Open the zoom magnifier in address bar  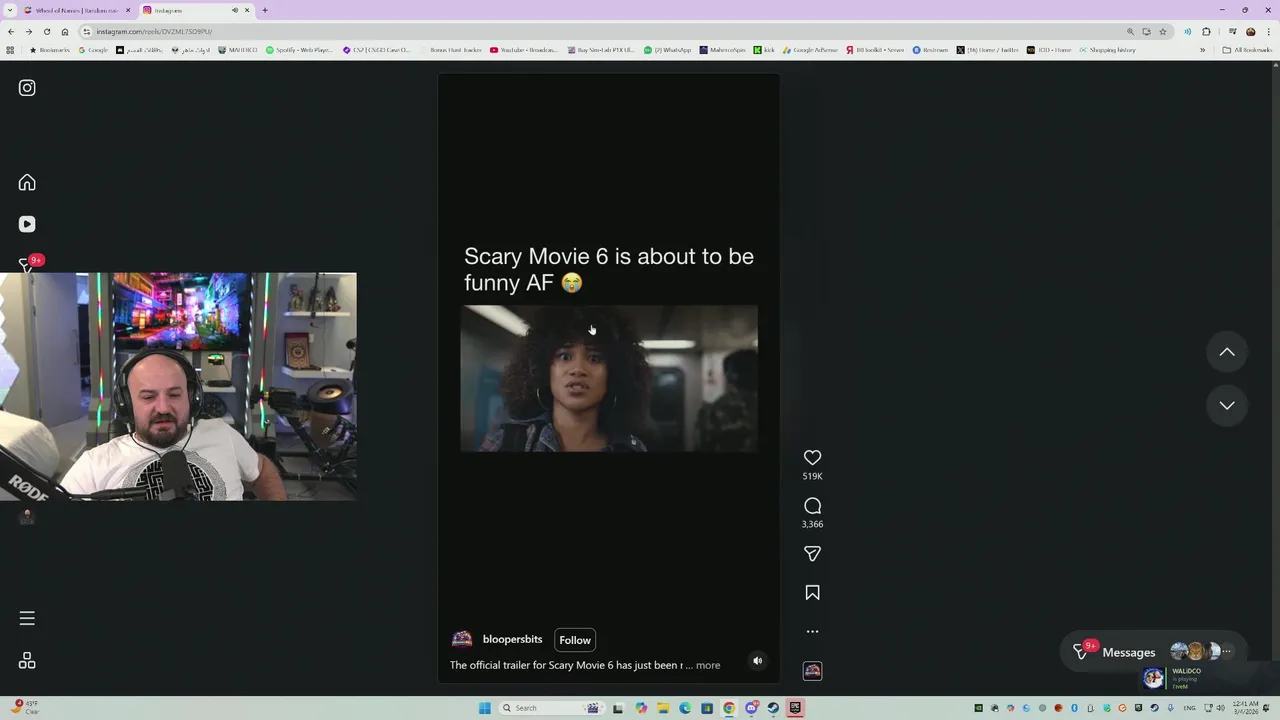click(1130, 31)
